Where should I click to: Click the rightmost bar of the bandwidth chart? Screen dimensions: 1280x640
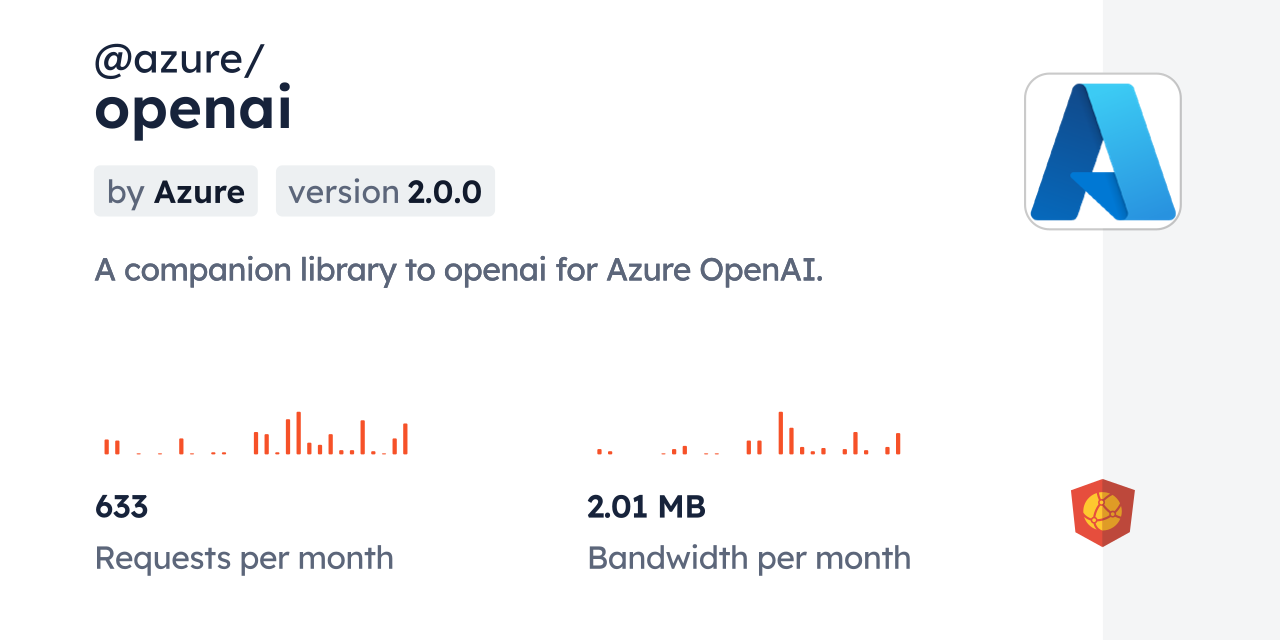[898, 443]
